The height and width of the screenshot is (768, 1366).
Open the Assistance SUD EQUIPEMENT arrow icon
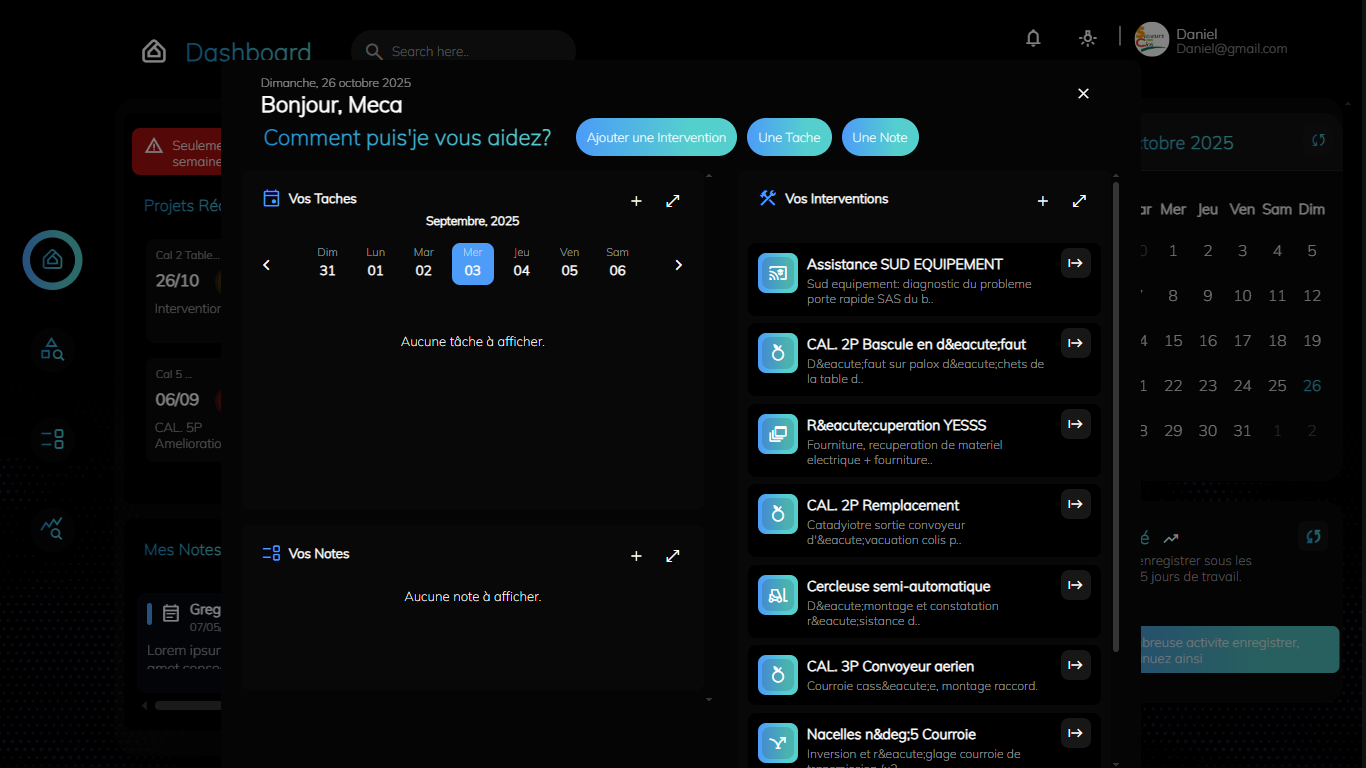tap(1075, 264)
